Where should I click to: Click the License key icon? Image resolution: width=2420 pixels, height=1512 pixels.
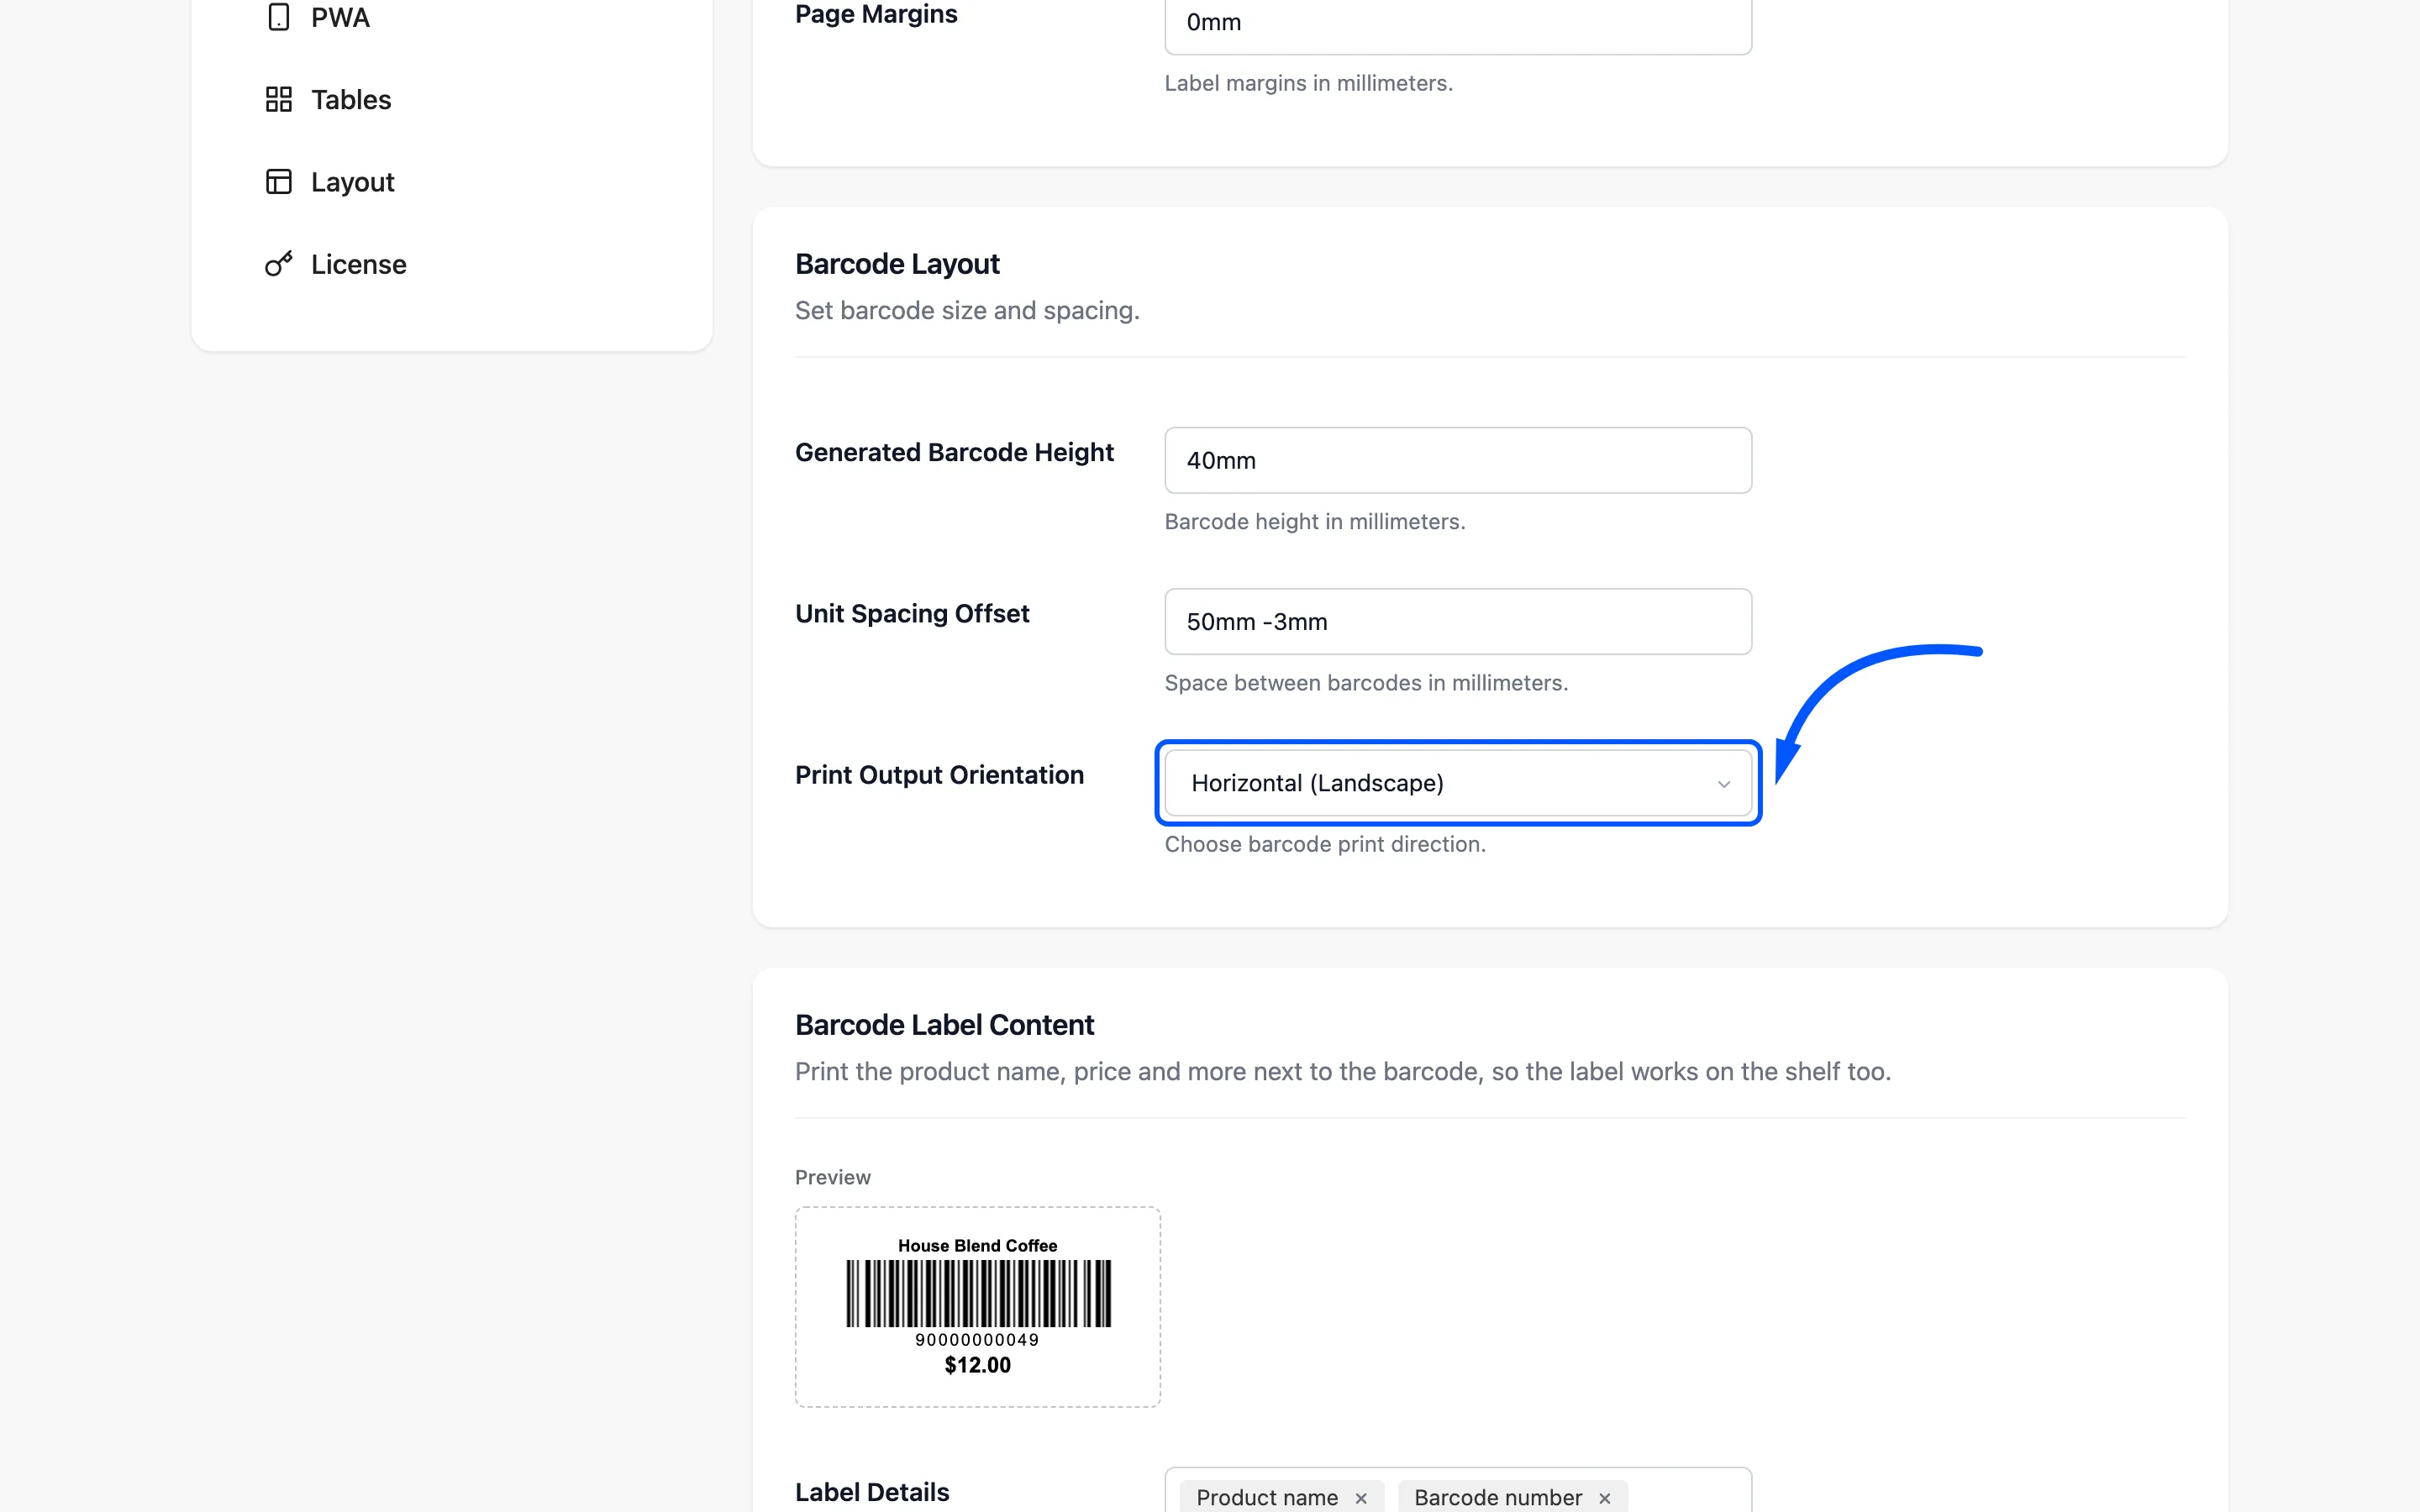278,263
